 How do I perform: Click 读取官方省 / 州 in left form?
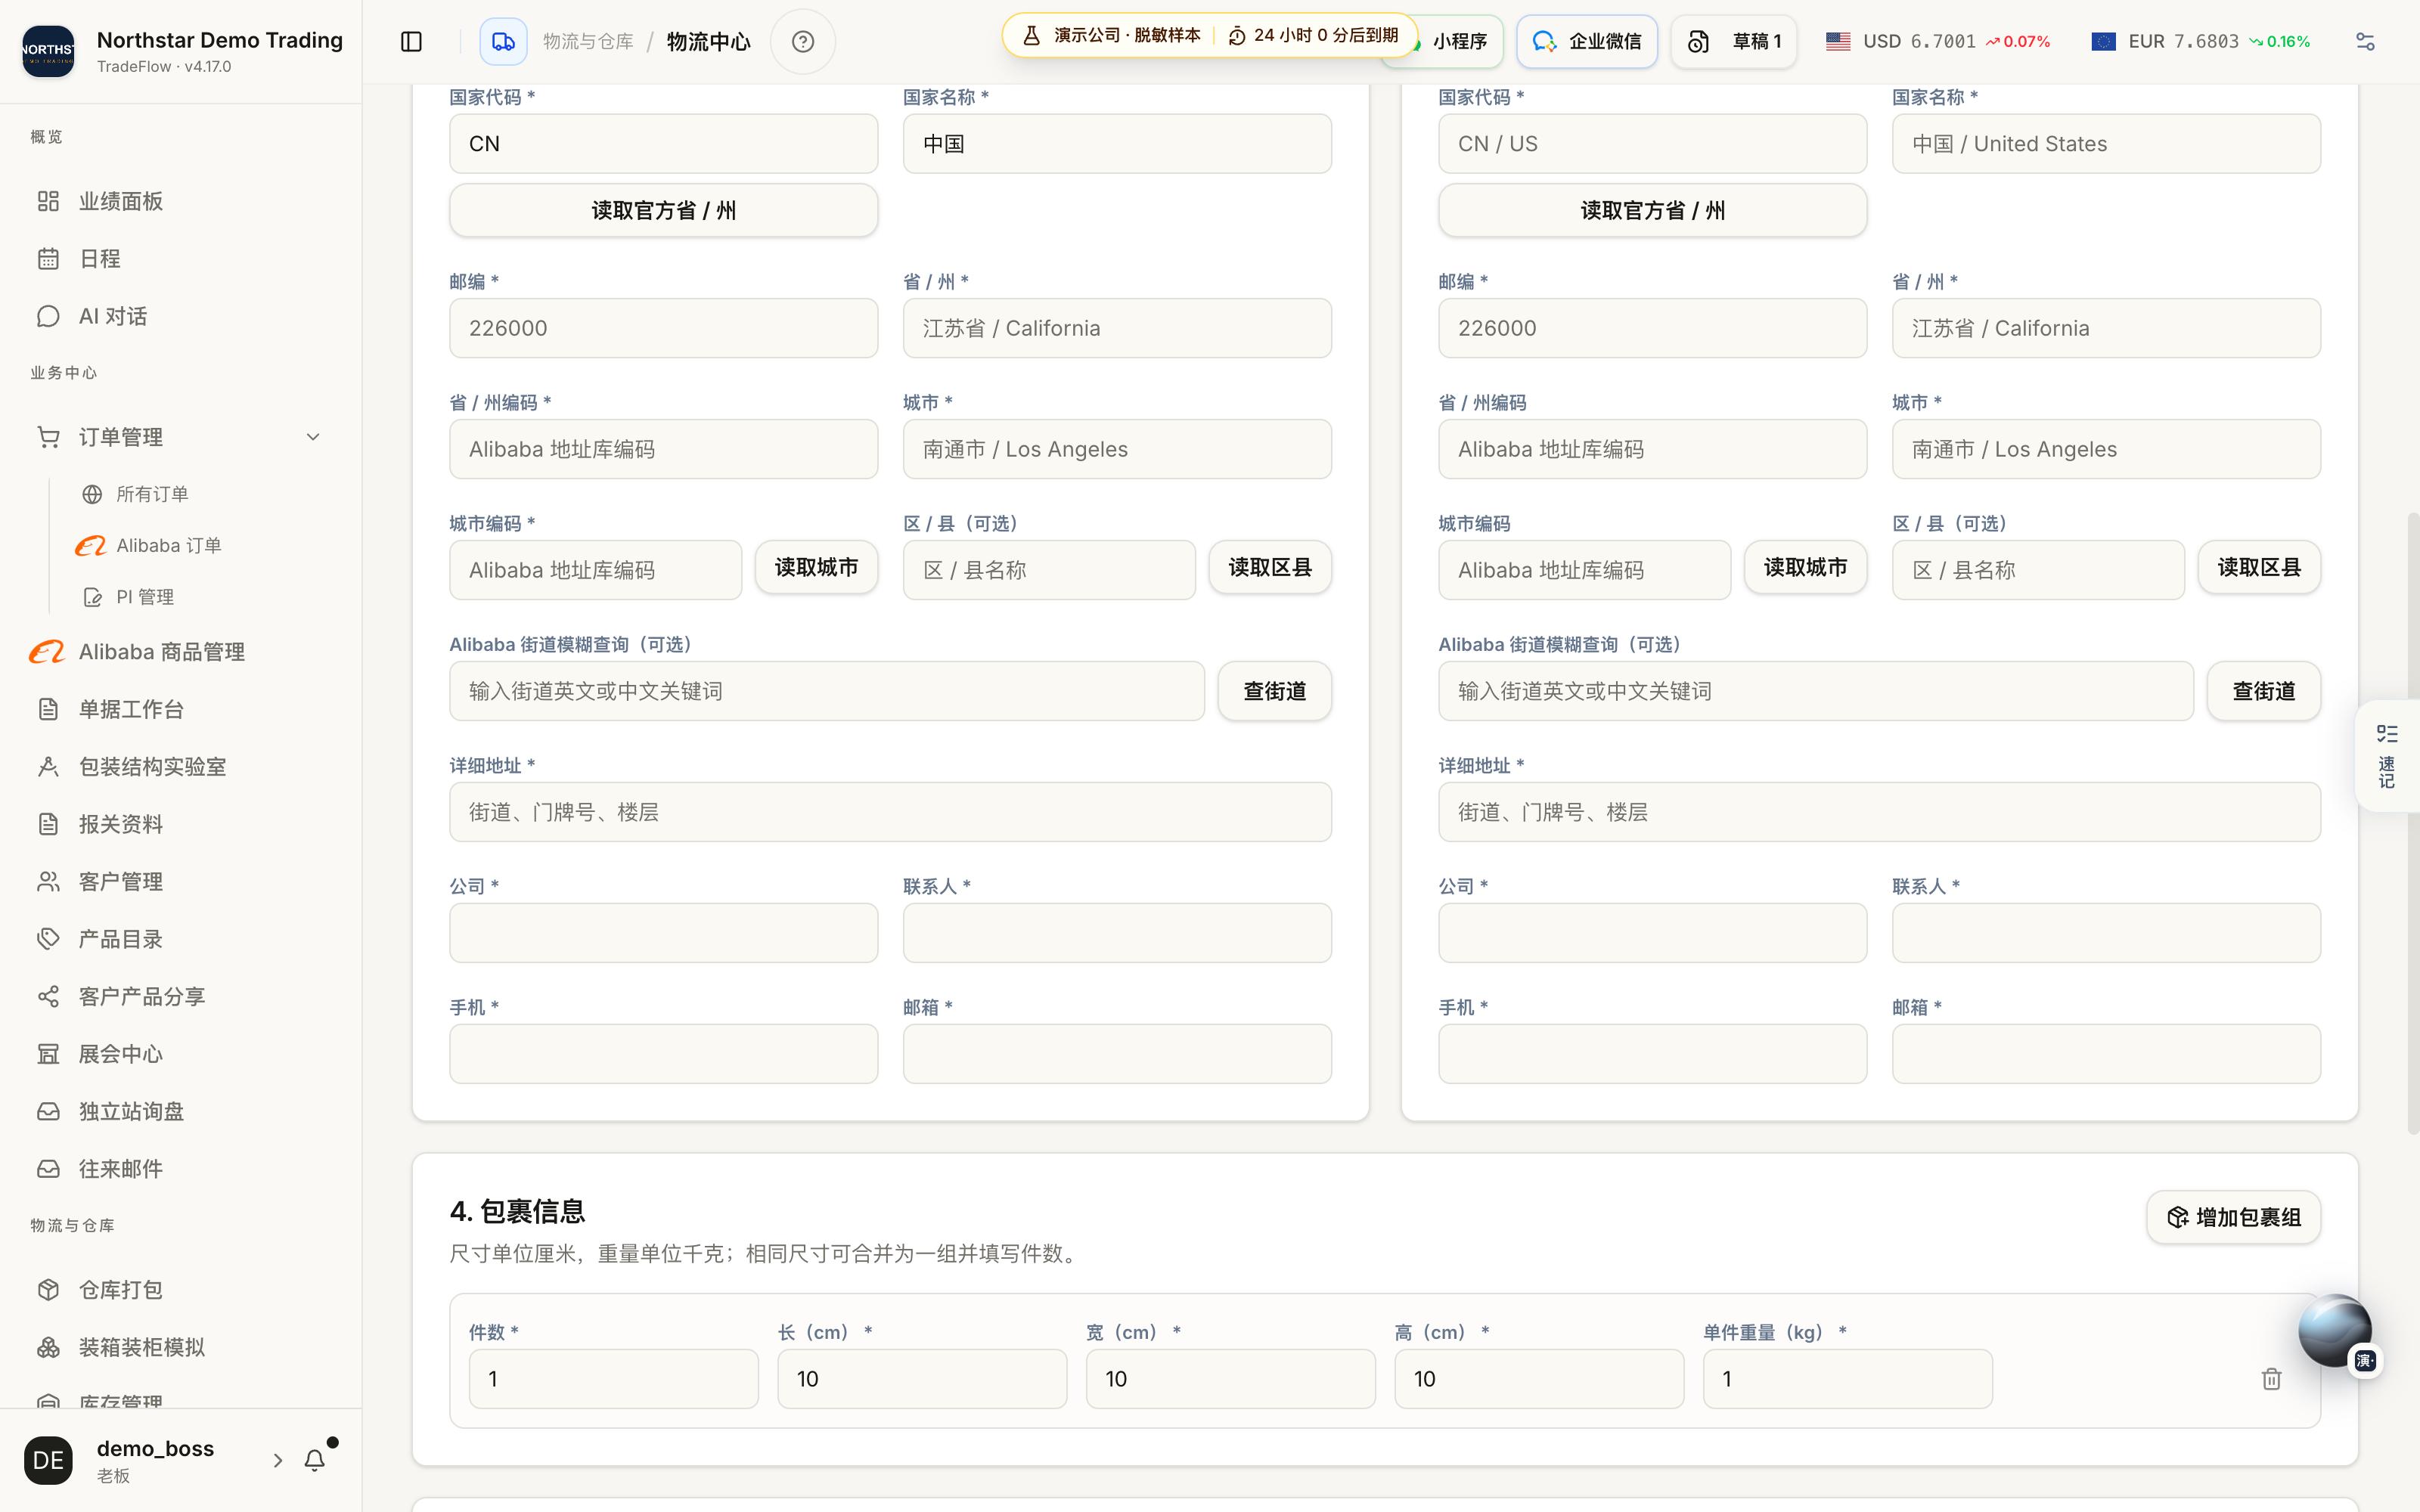point(663,210)
